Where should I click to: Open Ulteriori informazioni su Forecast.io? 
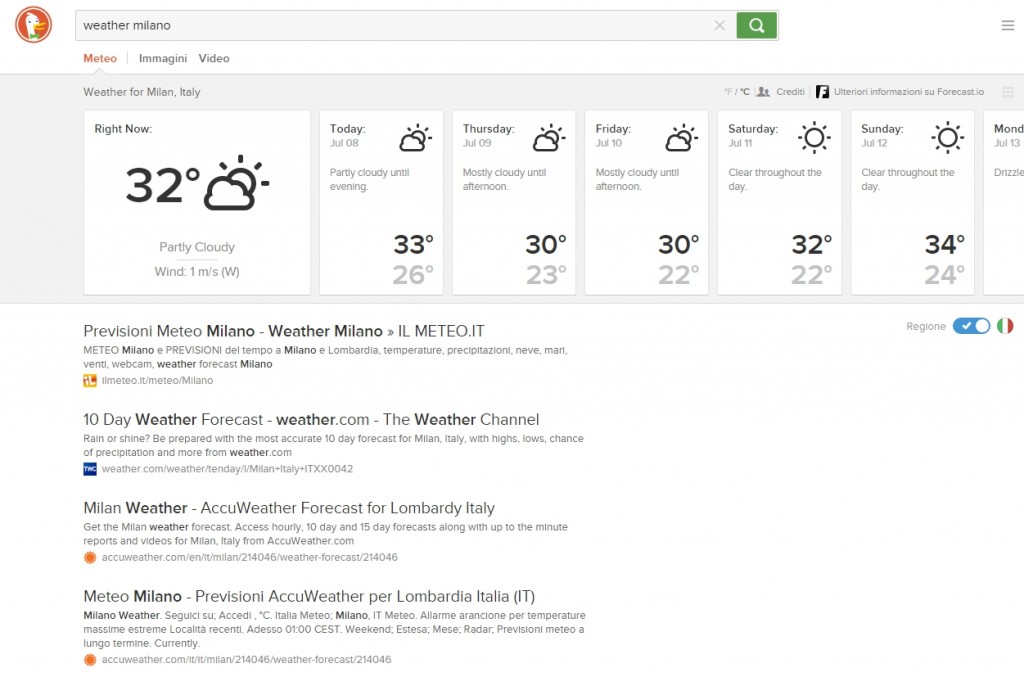[x=908, y=92]
